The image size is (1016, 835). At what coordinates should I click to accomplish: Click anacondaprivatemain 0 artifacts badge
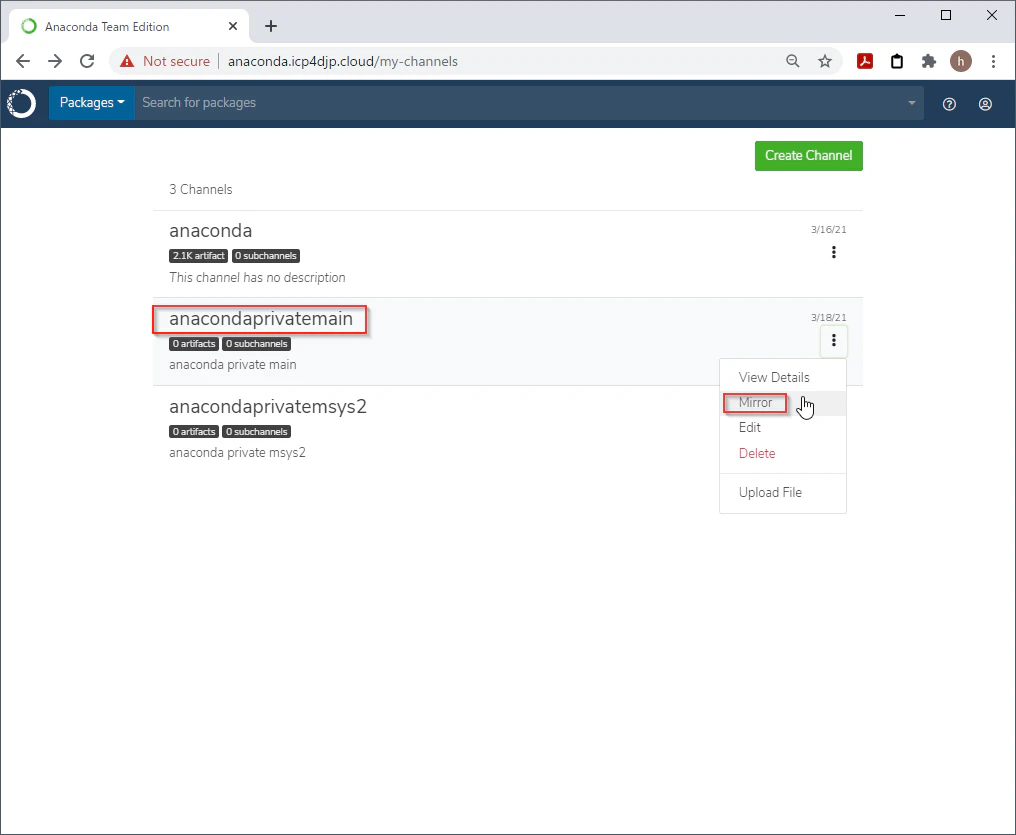click(x=194, y=344)
